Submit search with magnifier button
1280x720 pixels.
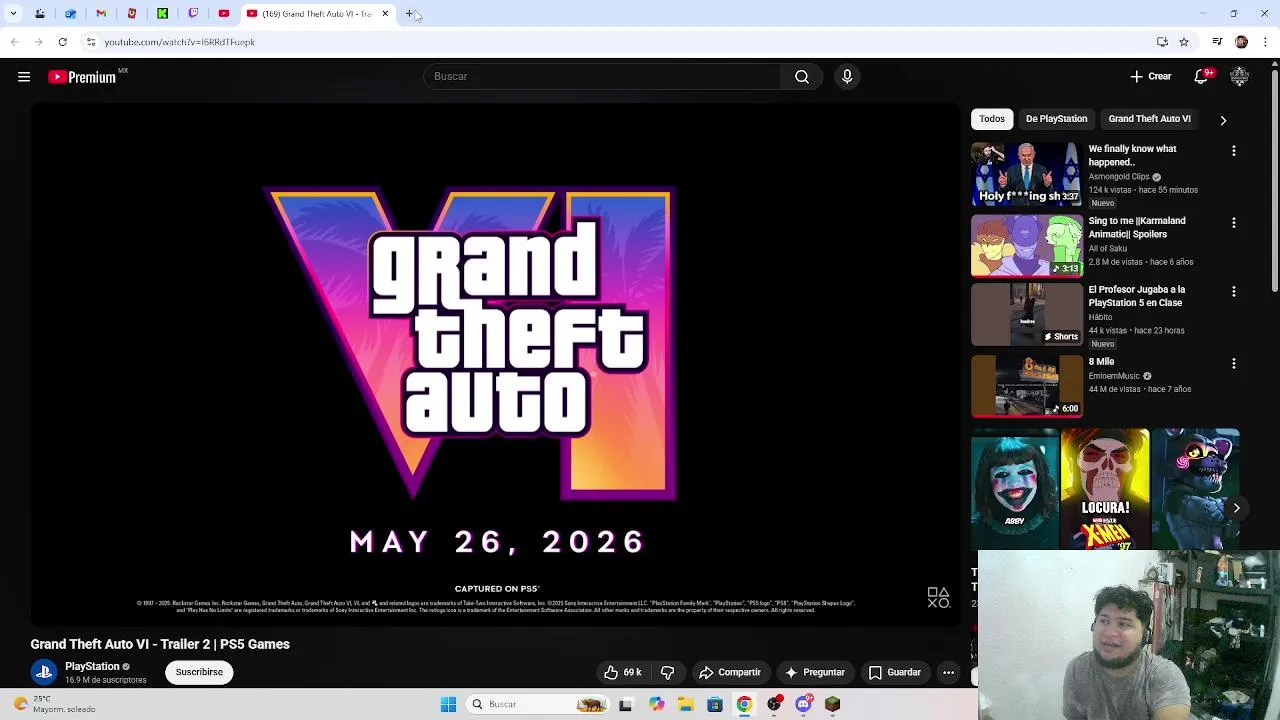point(801,77)
